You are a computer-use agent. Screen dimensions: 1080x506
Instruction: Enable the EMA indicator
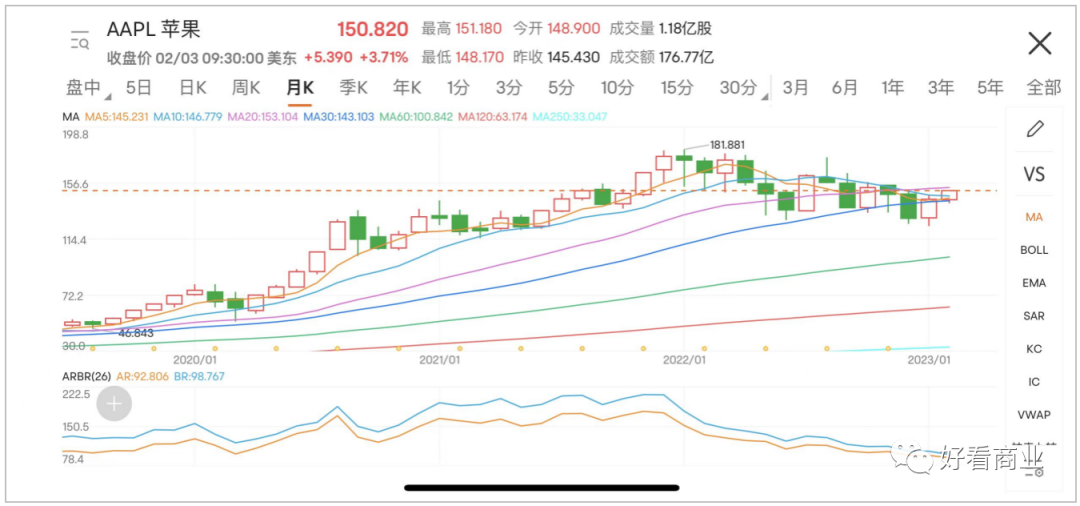click(1034, 283)
